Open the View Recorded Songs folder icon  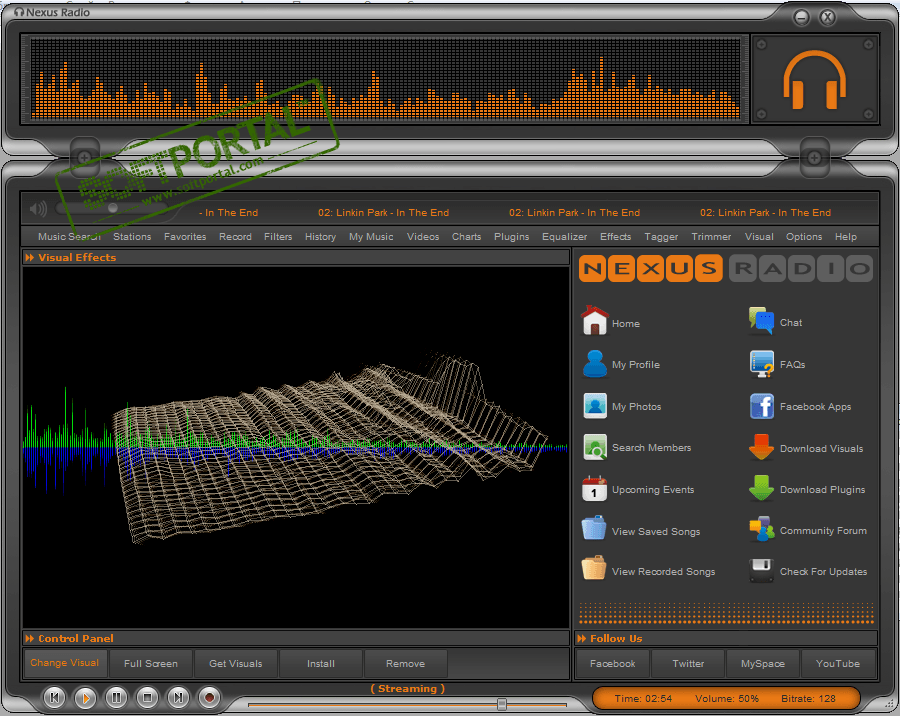[x=594, y=568]
